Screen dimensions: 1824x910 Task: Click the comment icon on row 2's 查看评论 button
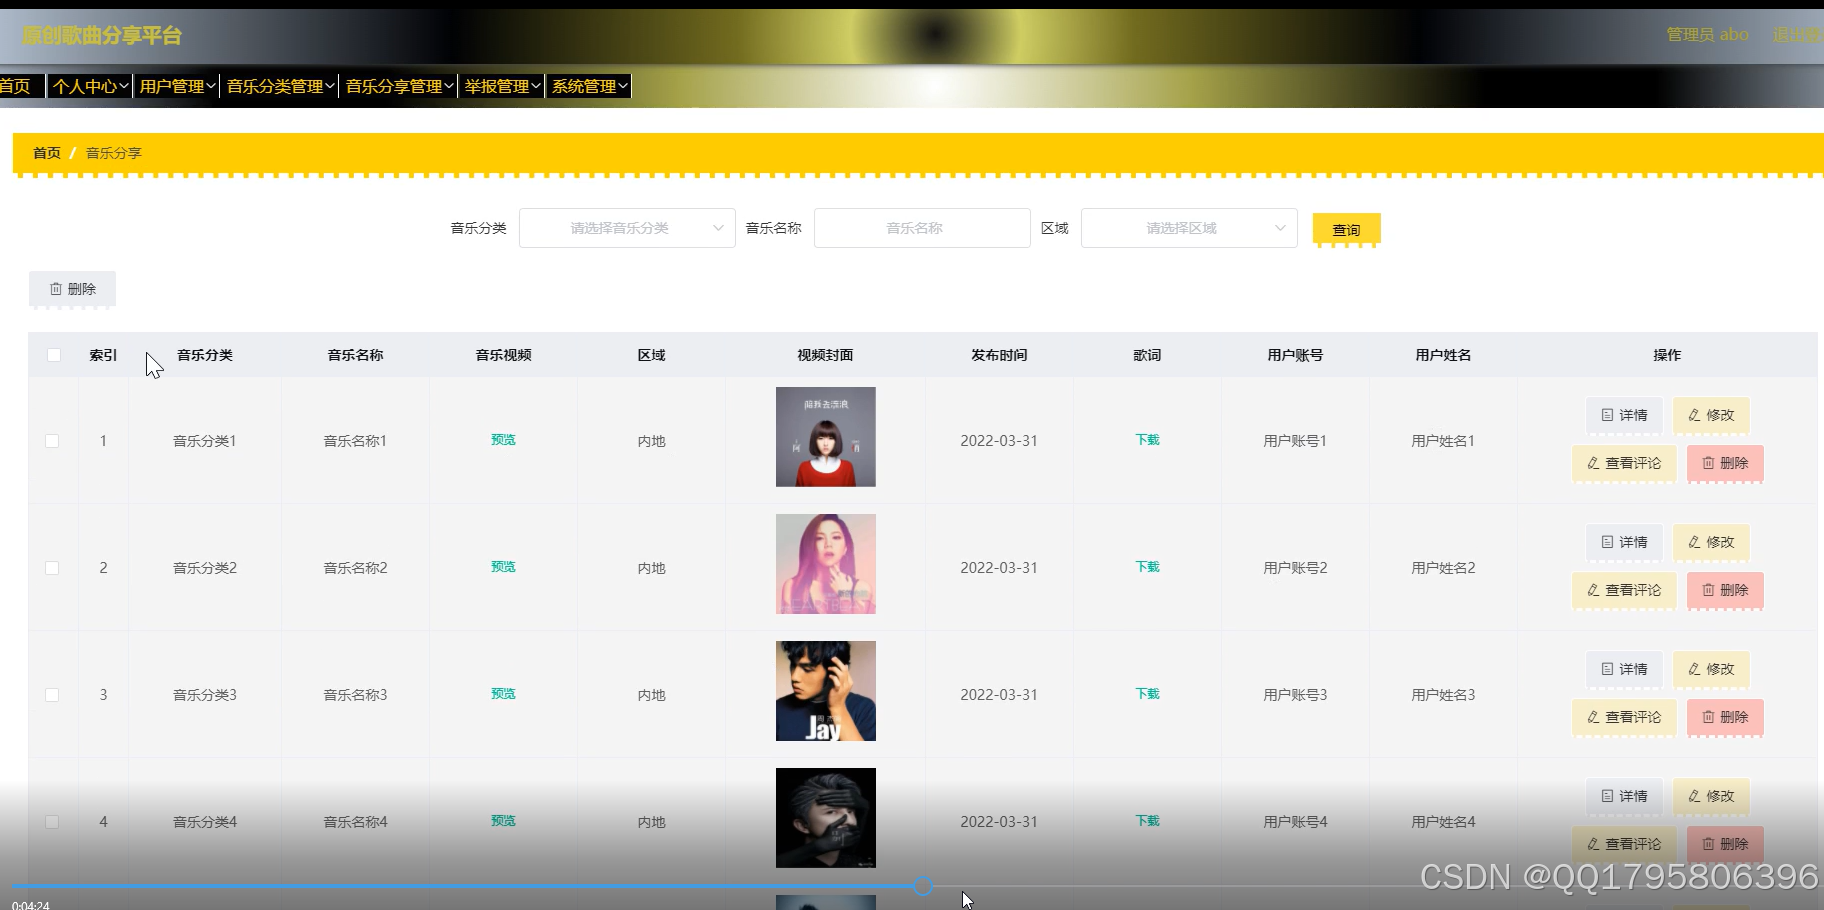pos(1592,590)
